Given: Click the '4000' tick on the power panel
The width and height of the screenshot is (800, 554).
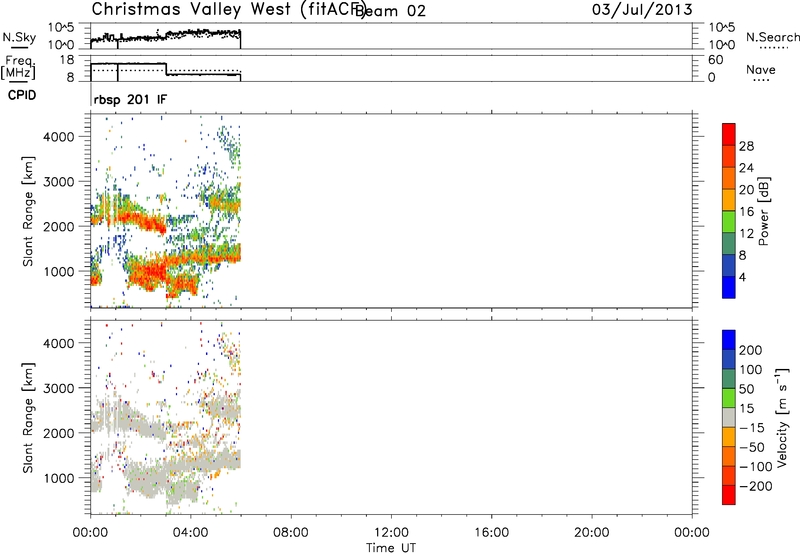Looking at the screenshot, I should (59, 137).
